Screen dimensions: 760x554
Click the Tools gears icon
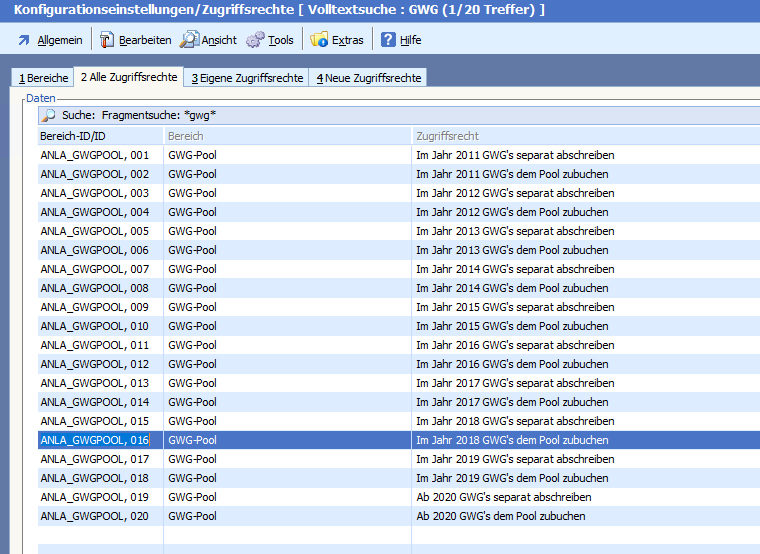click(x=255, y=40)
